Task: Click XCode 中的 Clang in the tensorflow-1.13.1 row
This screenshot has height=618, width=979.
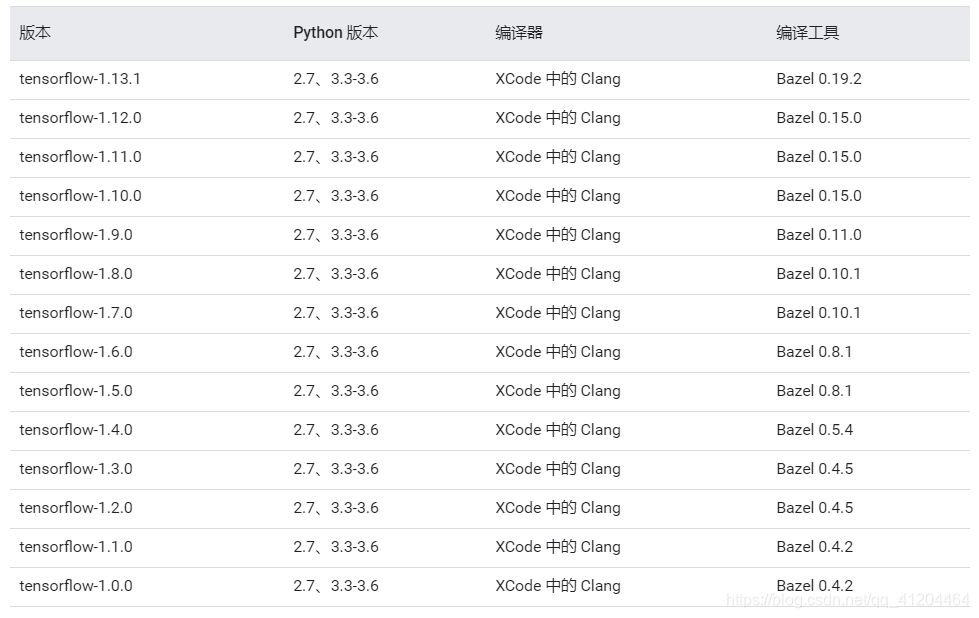Action: (558, 79)
